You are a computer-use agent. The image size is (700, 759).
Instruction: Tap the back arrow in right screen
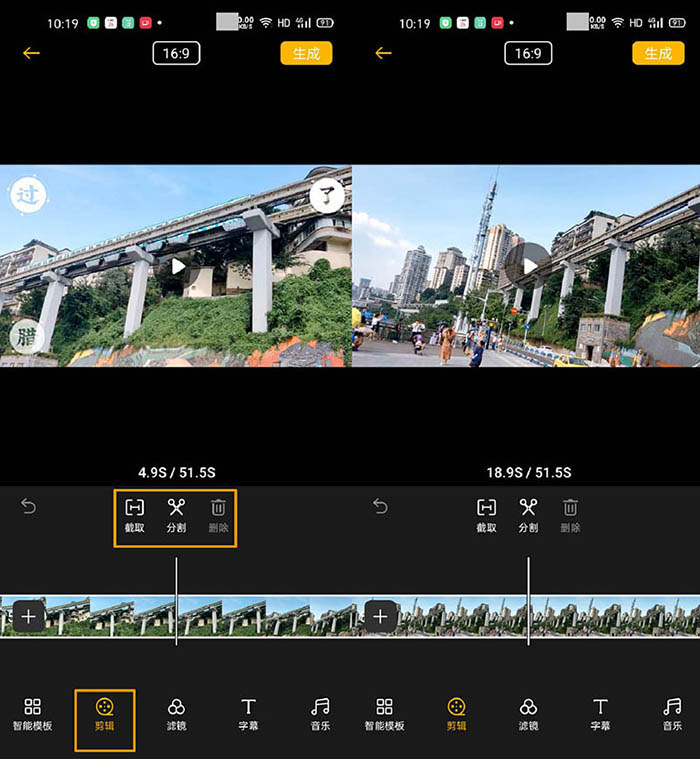point(383,53)
